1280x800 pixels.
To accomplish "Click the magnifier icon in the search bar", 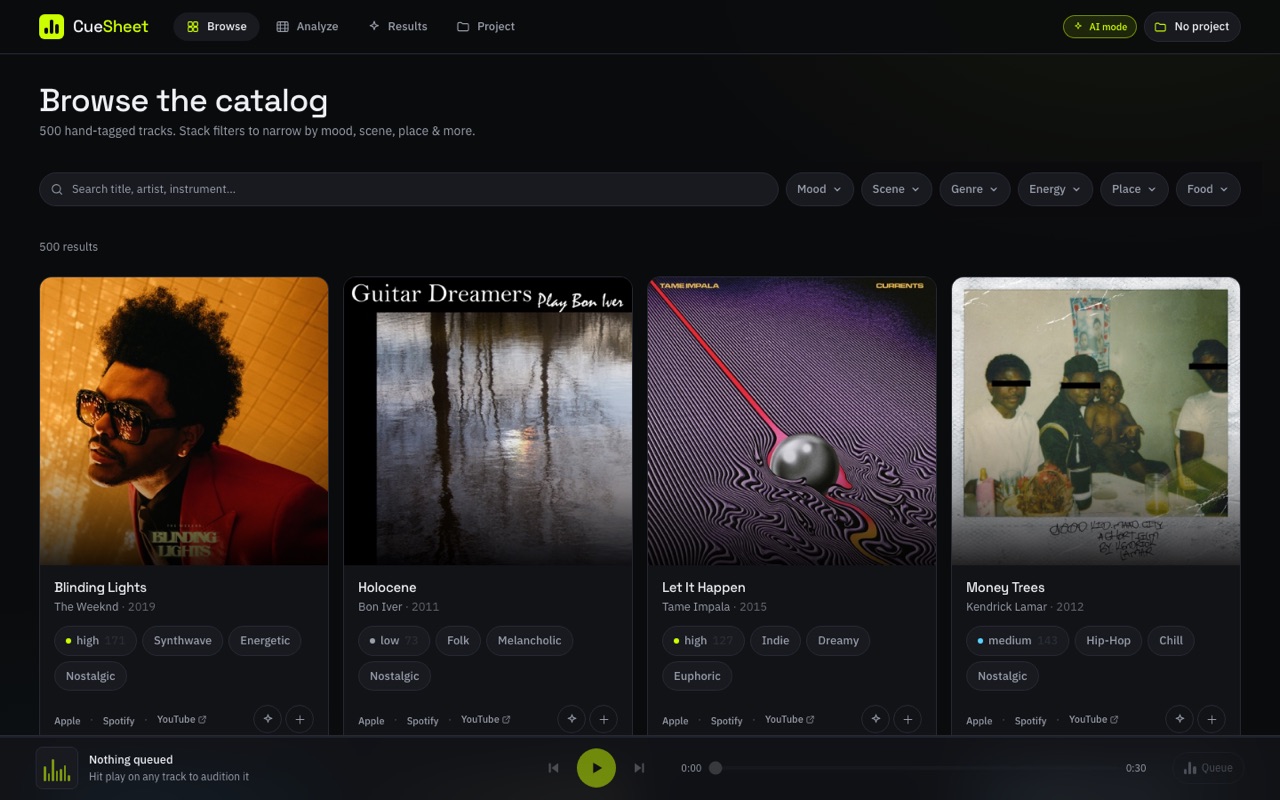I will (57, 189).
